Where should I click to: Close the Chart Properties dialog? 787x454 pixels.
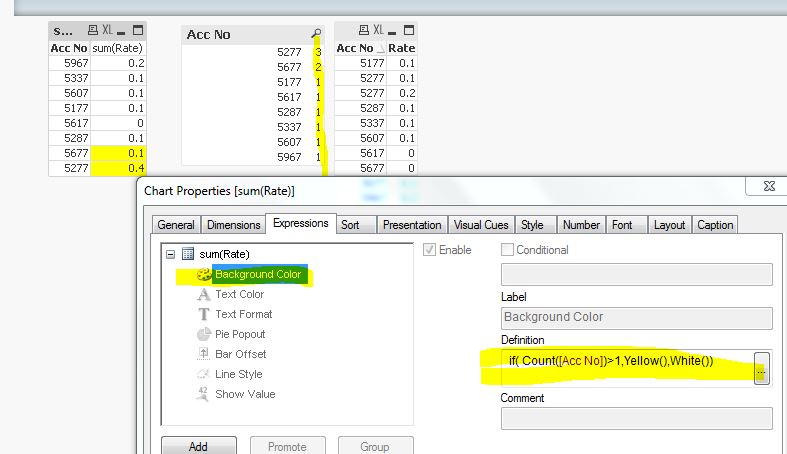(x=768, y=186)
